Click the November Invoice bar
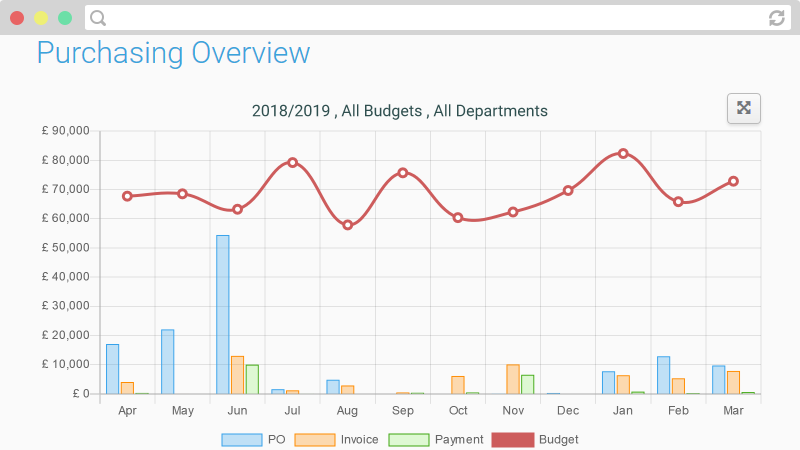Viewport: 800px width, 450px height. click(513, 379)
